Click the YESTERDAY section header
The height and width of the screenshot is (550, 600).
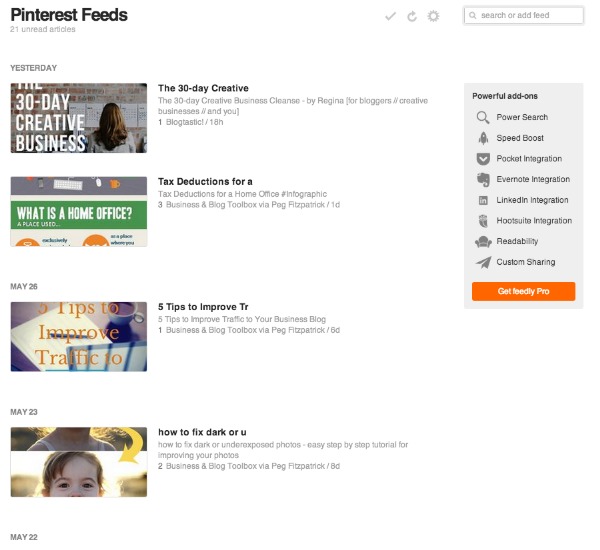34,68
